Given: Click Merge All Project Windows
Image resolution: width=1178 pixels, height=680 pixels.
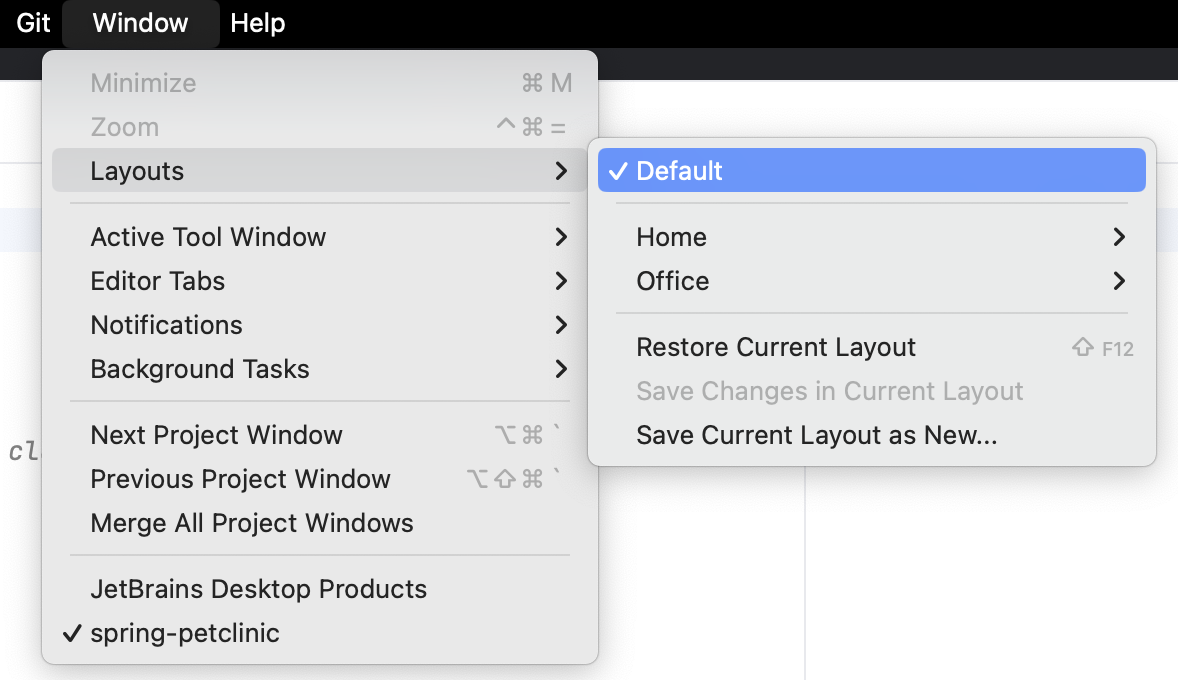Looking at the screenshot, I should (x=252, y=522).
